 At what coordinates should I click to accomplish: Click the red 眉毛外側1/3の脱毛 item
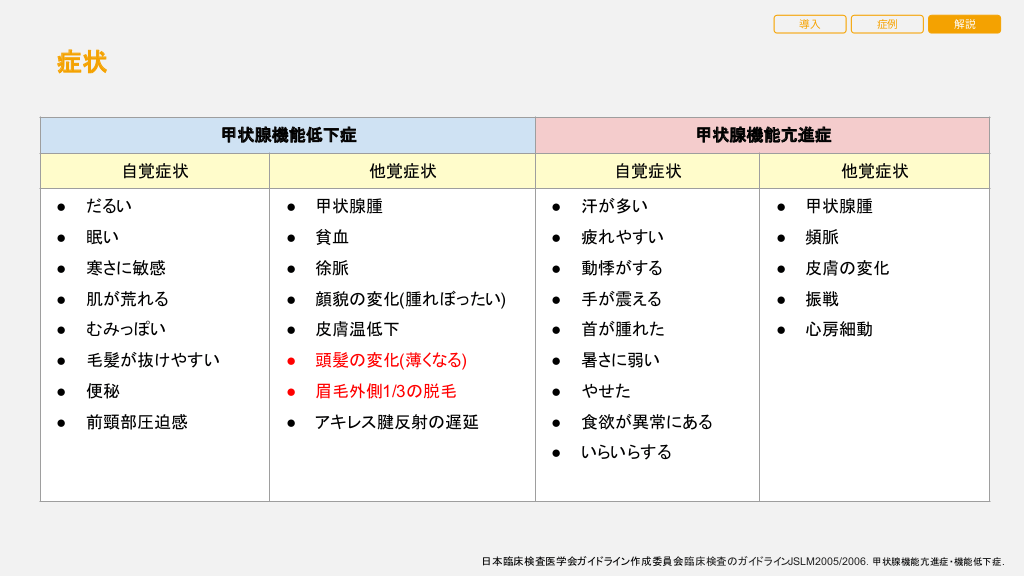click(386, 391)
